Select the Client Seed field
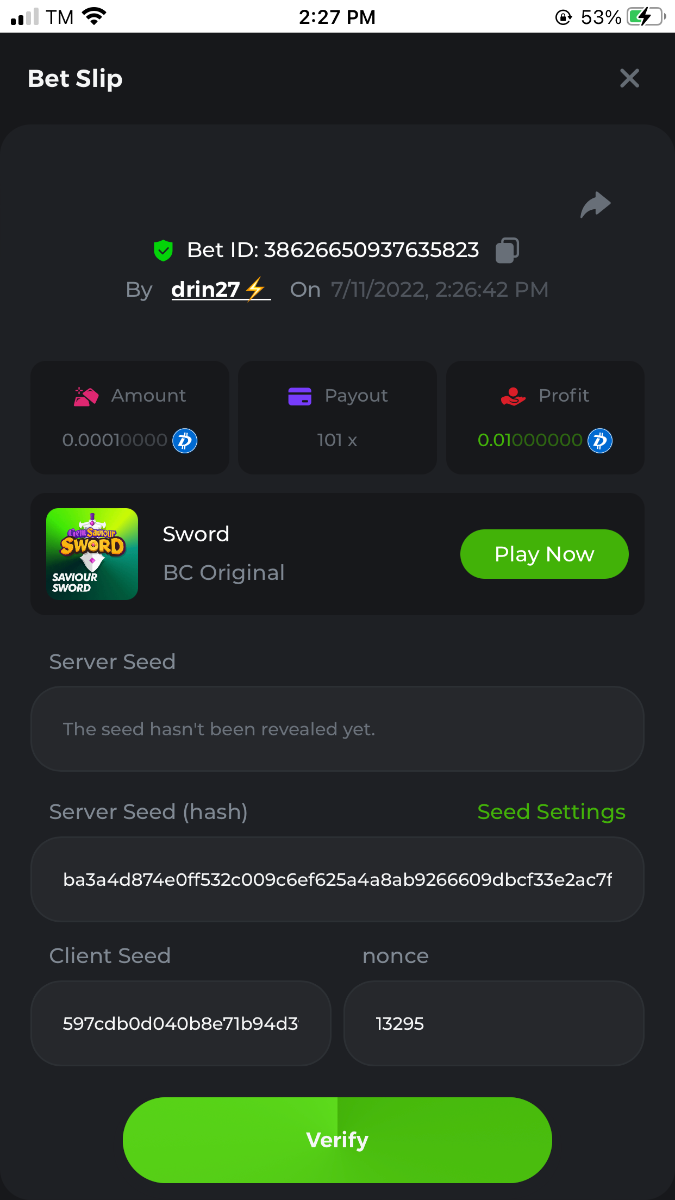Image resolution: width=675 pixels, height=1200 pixels. pos(181,1023)
